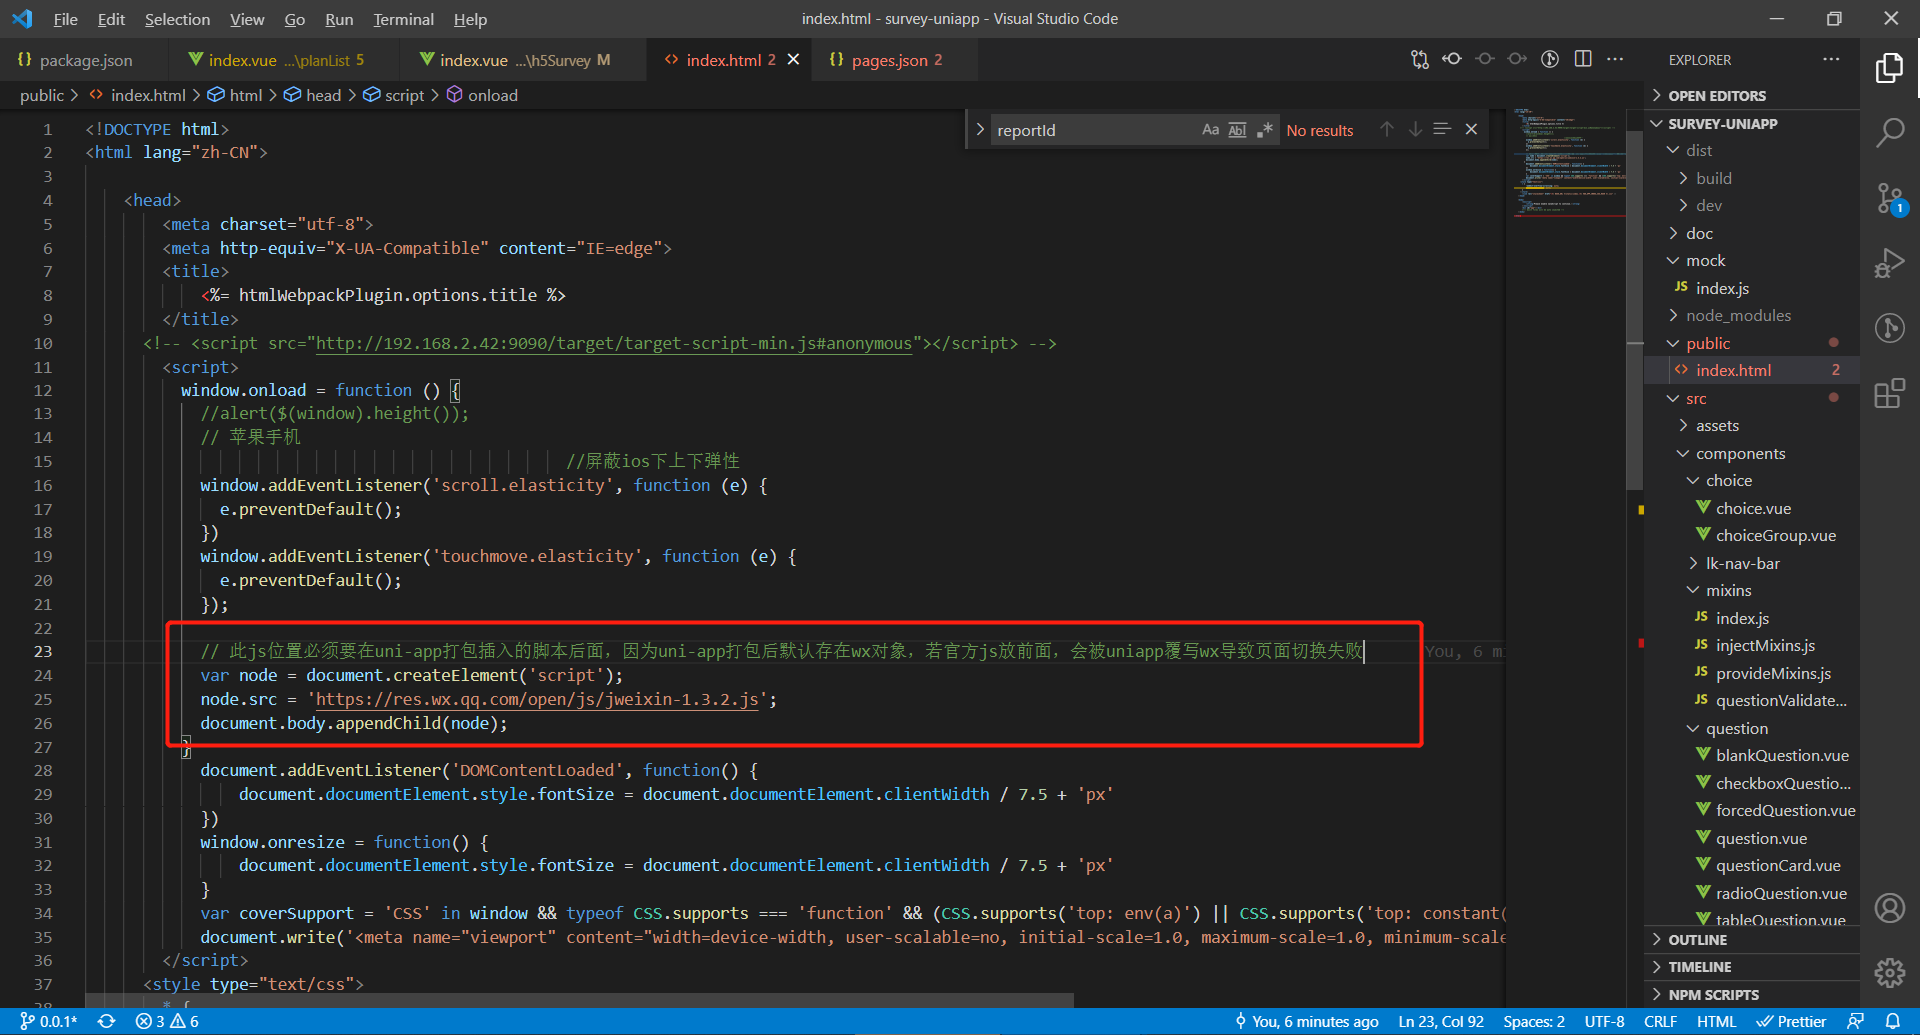Click the onload breadcrumb item
The width and height of the screenshot is (1920, 1035).
click(482, 95)
